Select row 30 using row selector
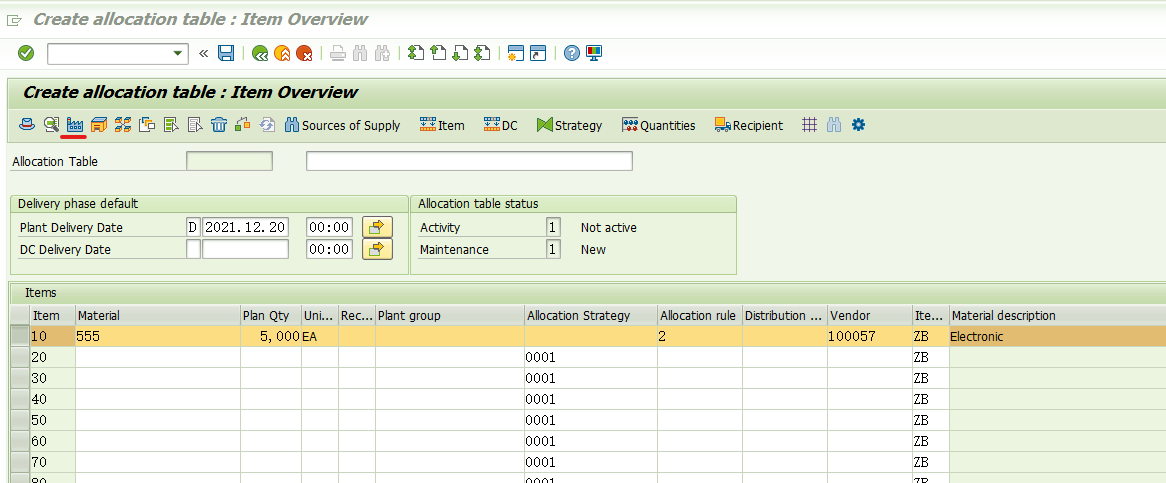 pos(19,378)
